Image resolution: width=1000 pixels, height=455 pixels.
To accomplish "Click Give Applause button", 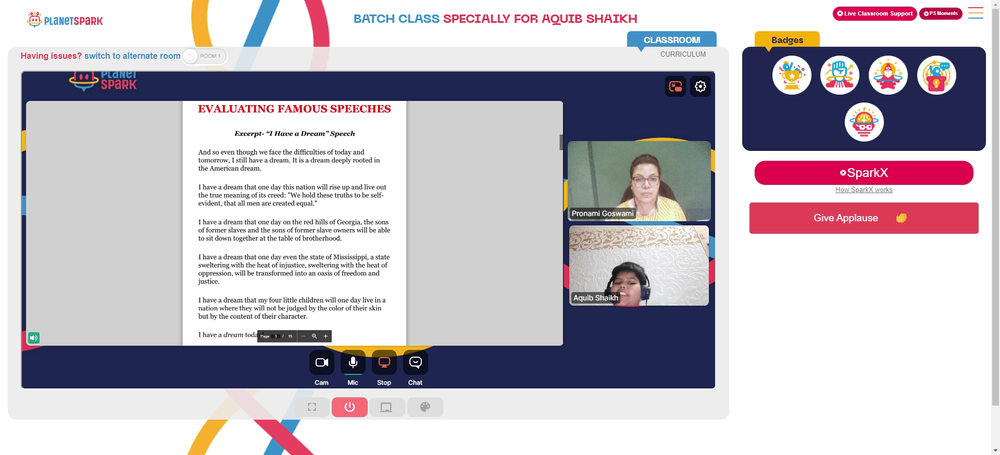I will pos(864,218).
